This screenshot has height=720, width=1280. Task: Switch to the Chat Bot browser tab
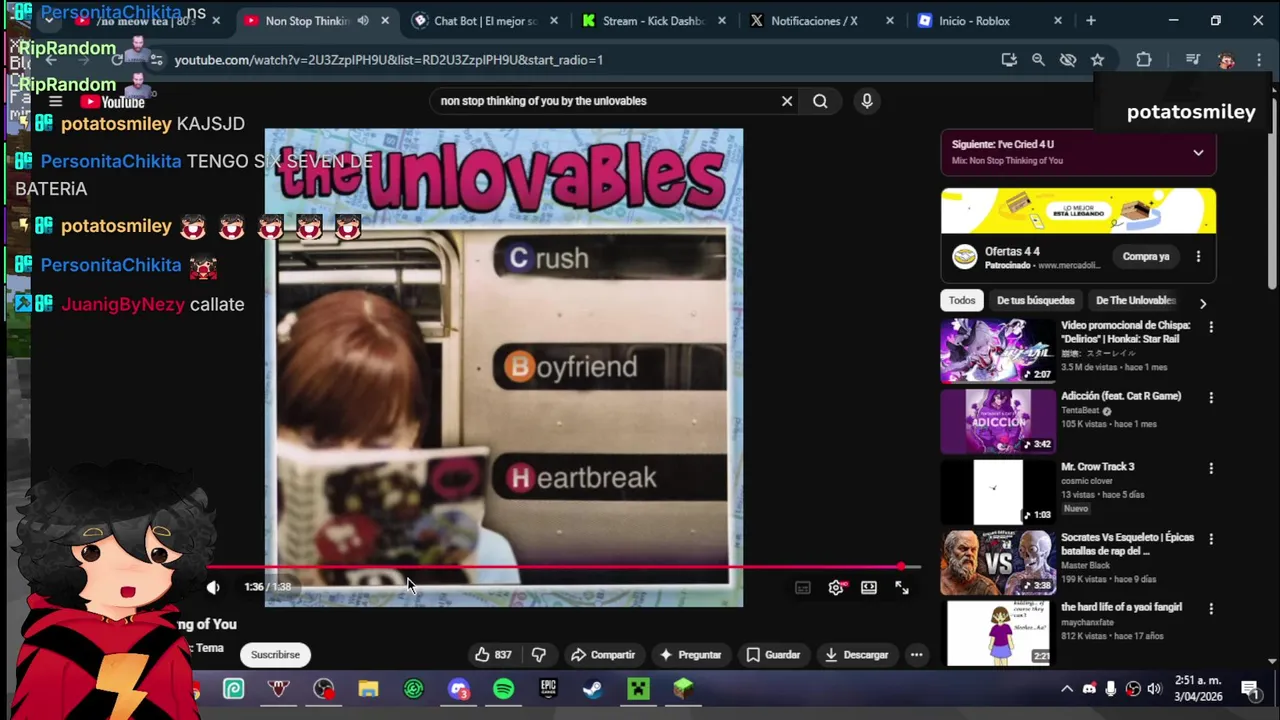(485, 21)
